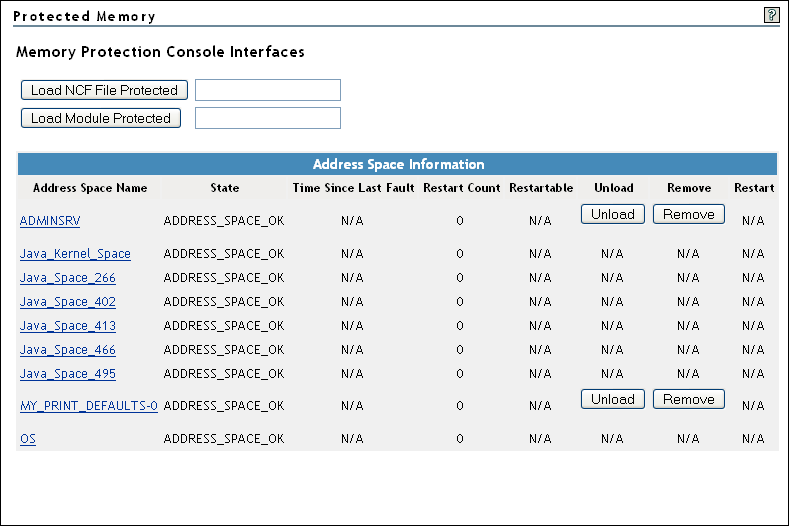
Task: Click Unload N/A in Java_Space_413 row
Action: pyautogui.click(x=612, y=326)
